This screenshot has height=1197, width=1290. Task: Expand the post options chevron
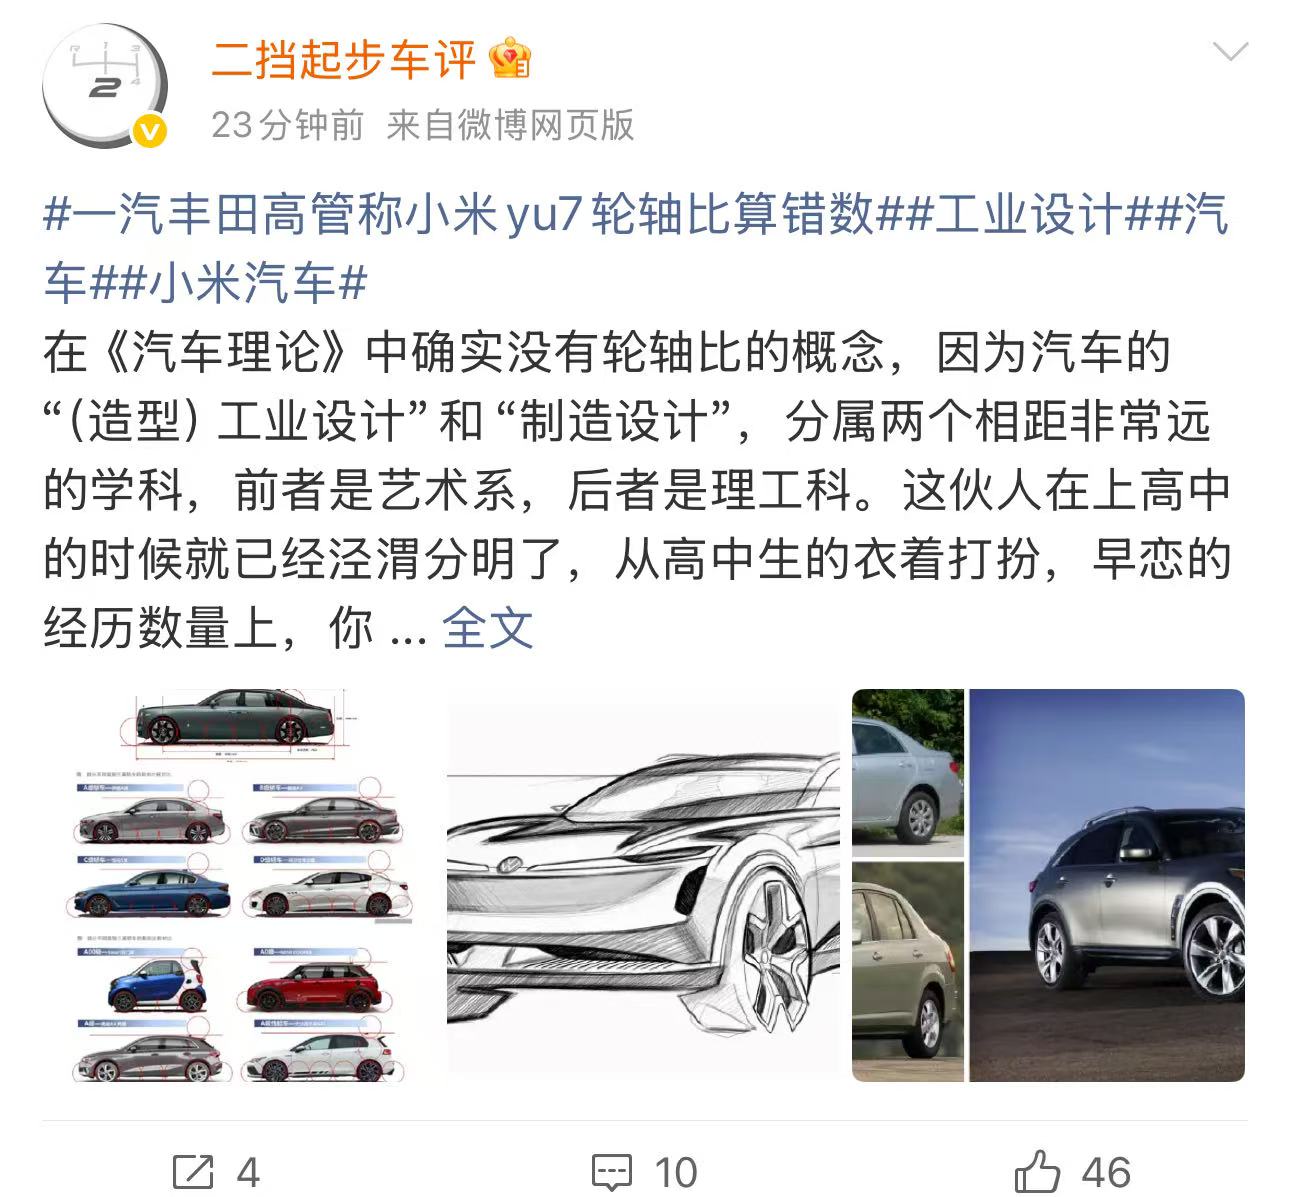(1229, 51)
